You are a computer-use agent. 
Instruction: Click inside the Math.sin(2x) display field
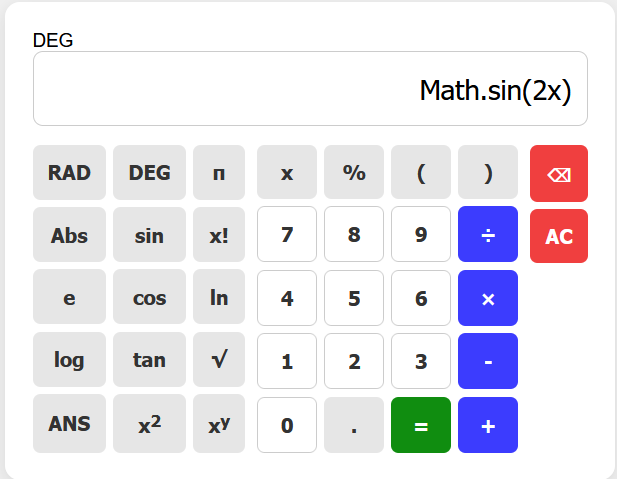[x=310, y=89]
